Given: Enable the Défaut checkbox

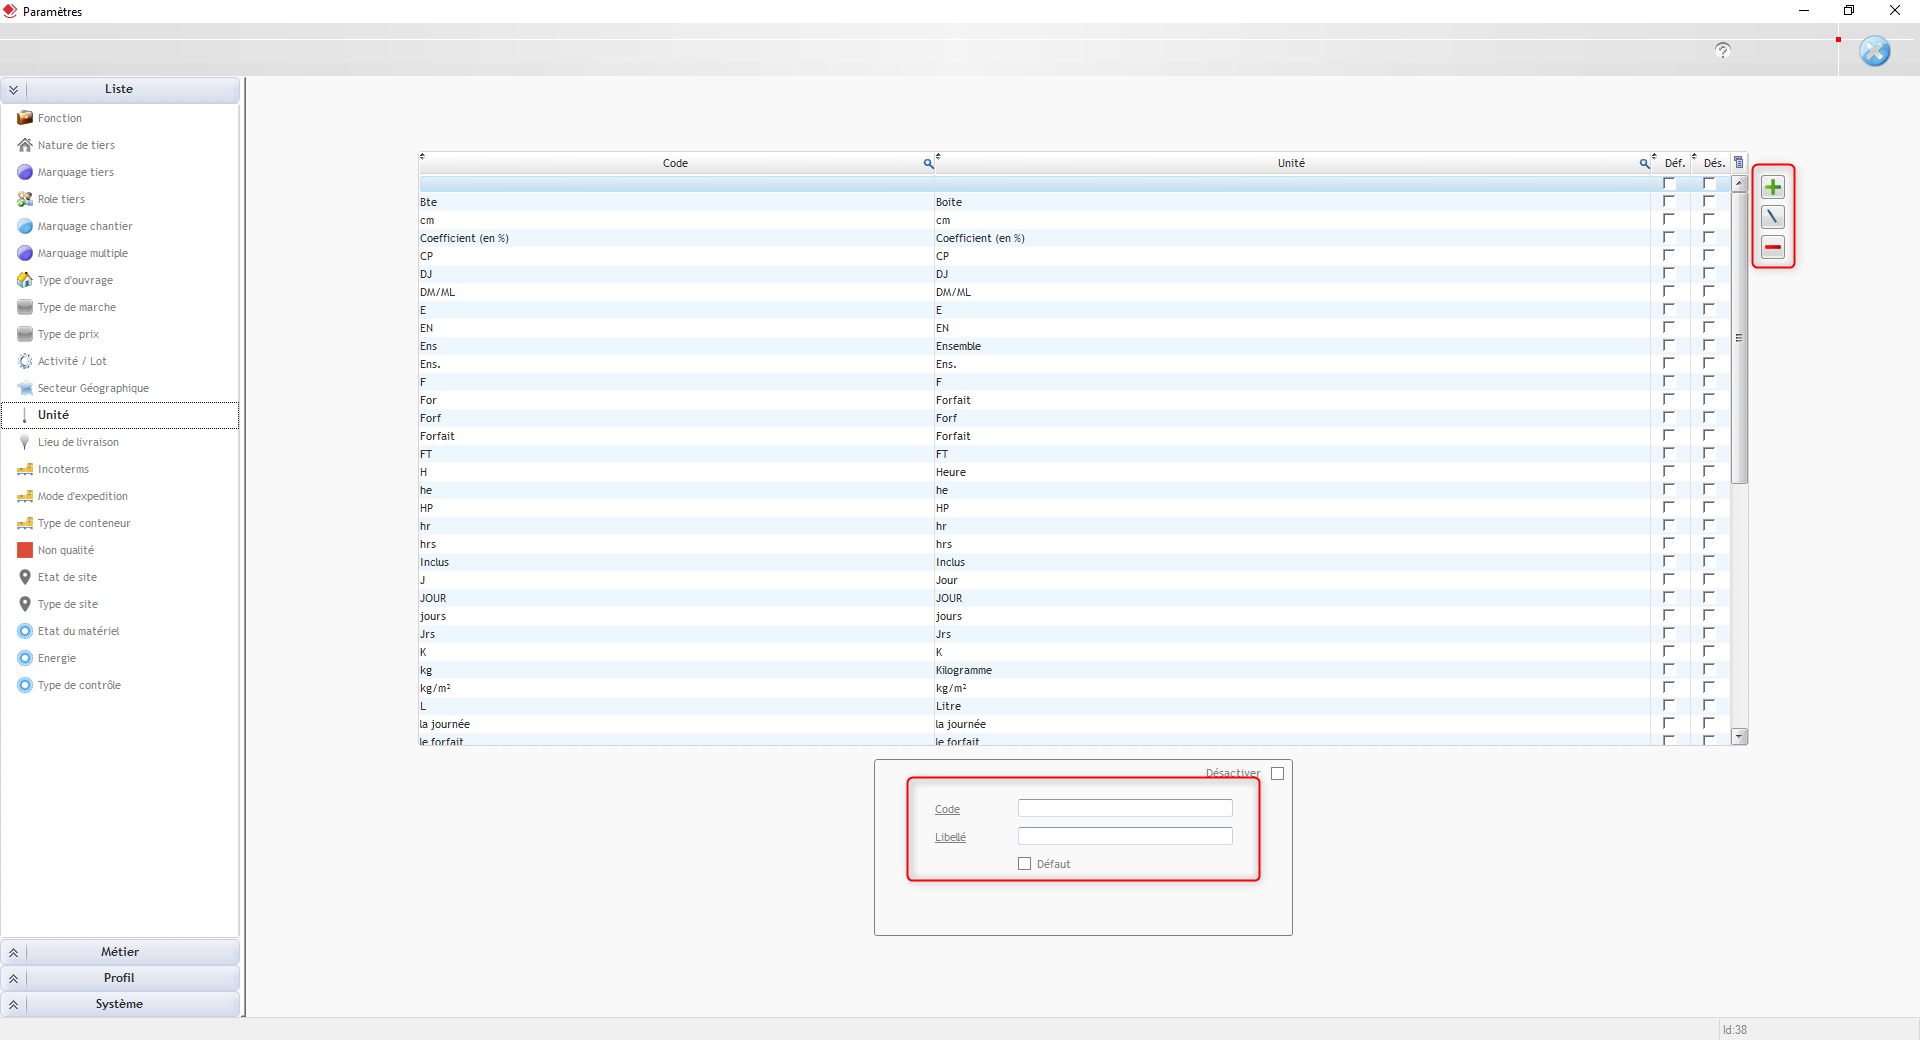Looking at the screenshot, I should point(1024,864).
